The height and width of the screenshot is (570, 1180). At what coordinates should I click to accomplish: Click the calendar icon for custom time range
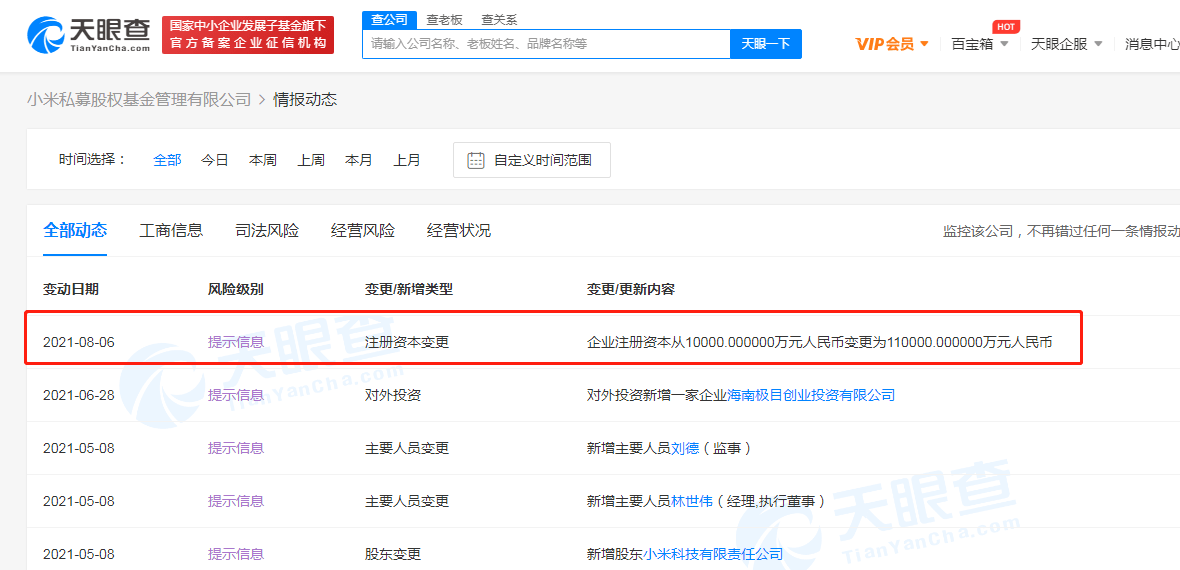click(476, 160)
